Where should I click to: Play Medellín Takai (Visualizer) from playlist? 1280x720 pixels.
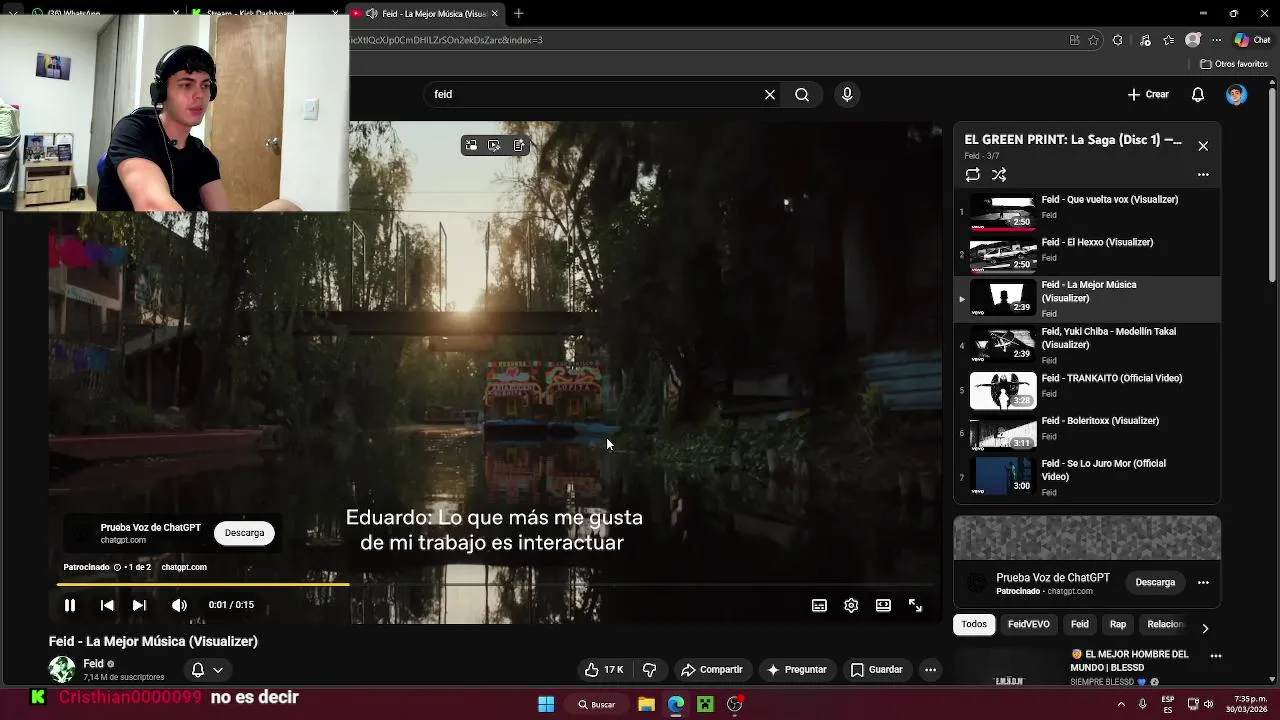[x=1087, y=345]
